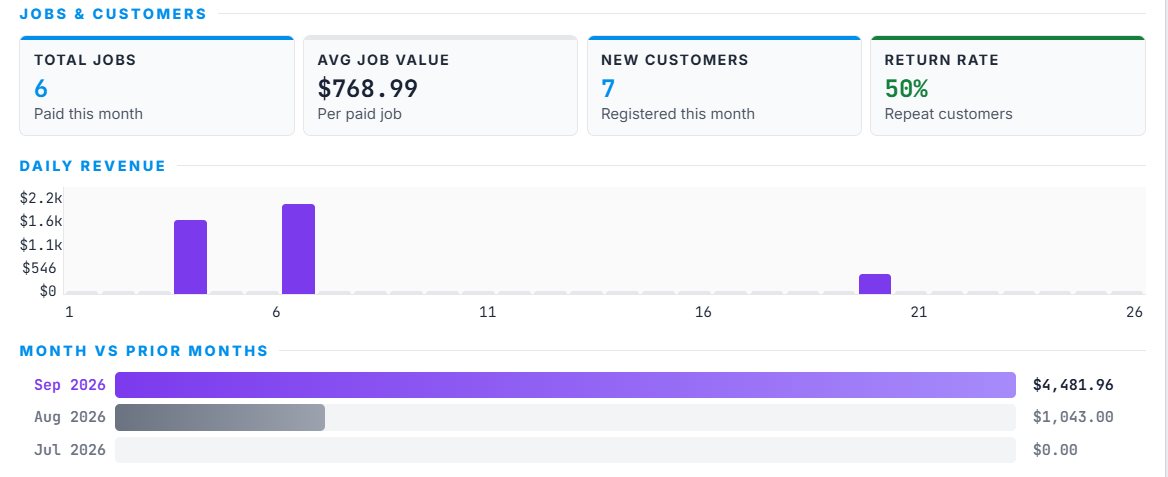Click the $1.1k y-axis label

pyautogui.click(x=42, y=244)
